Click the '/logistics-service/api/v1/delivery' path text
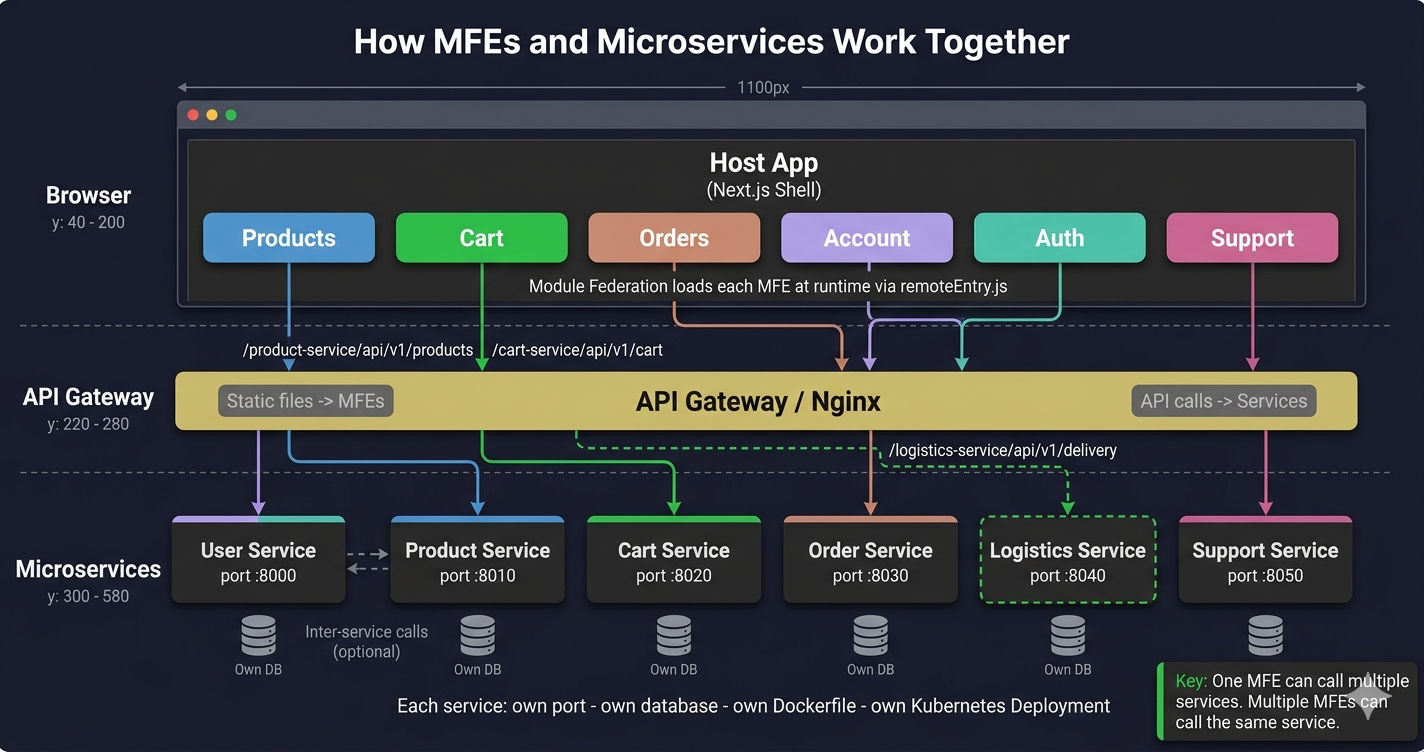Screen dimensions: 1424x752 coord(1003,450)
